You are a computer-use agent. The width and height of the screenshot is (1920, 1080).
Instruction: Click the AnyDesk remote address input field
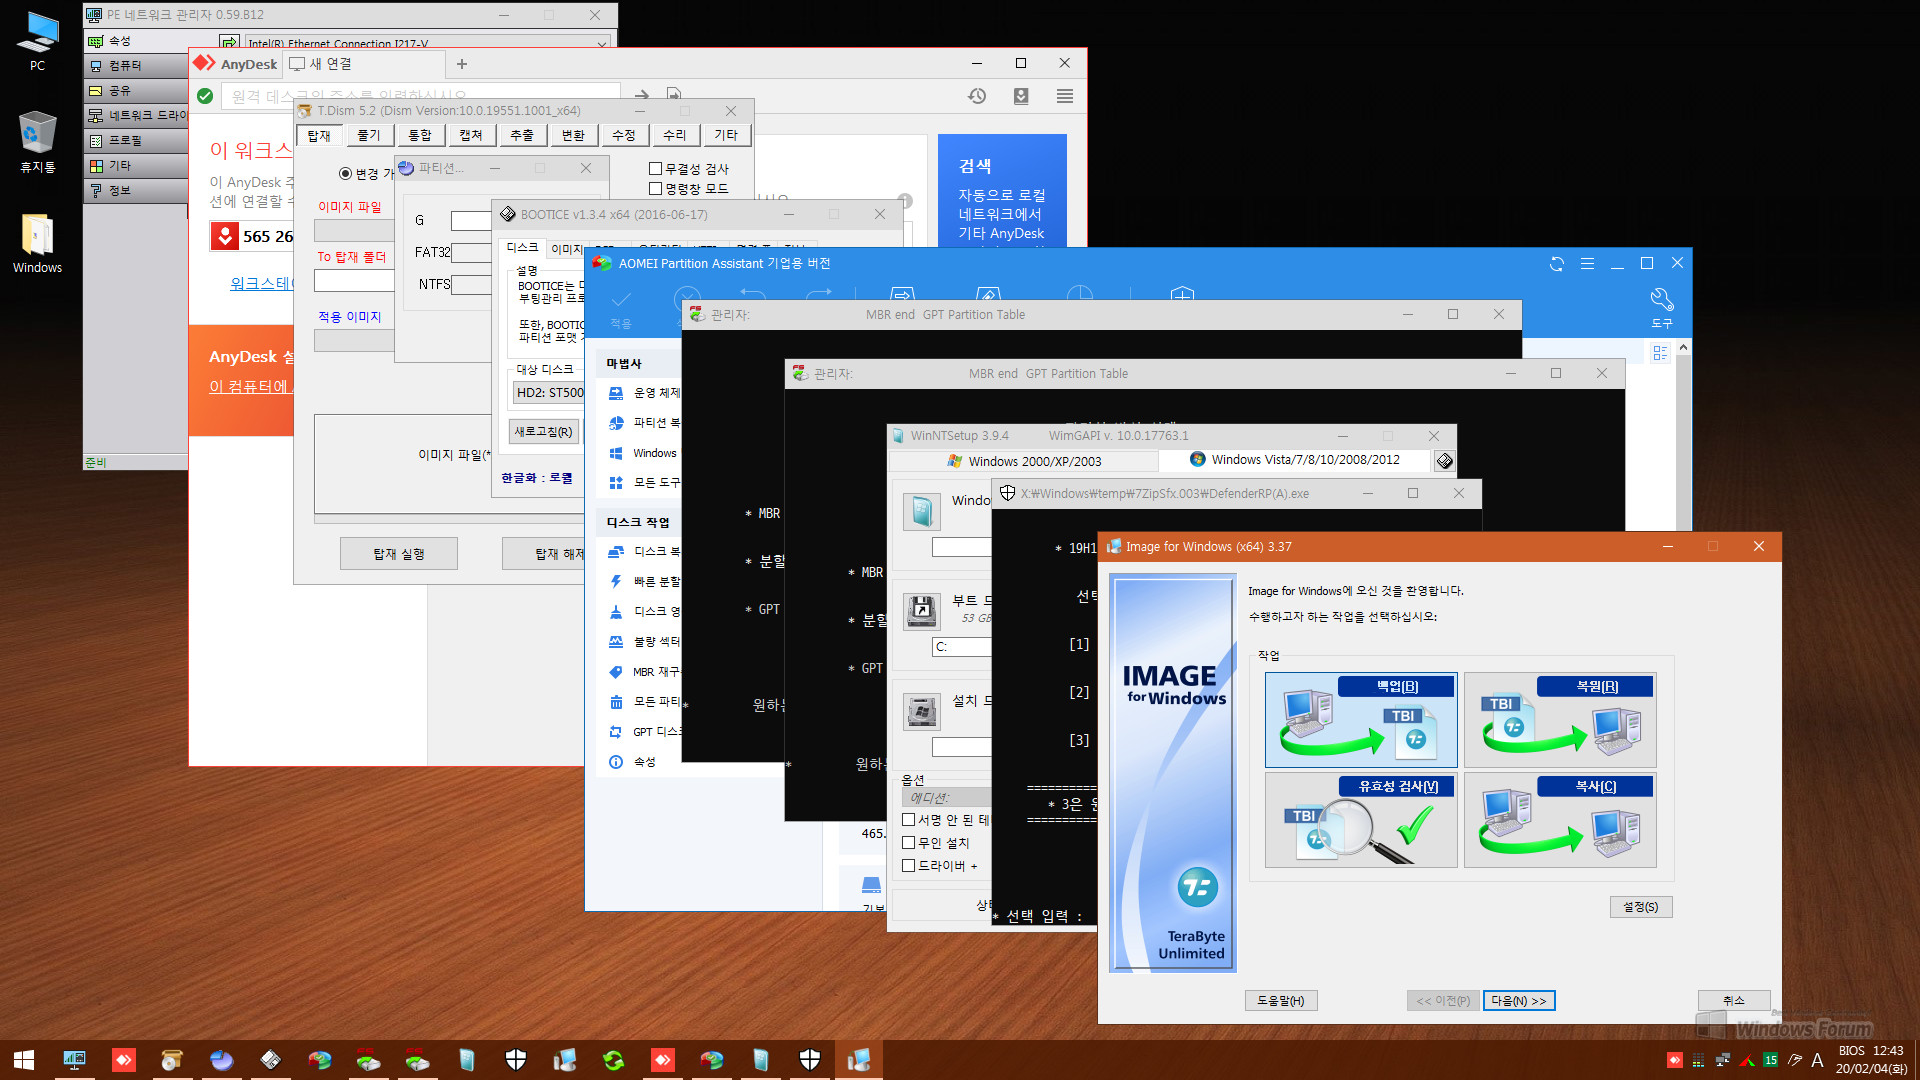[420, 96]
